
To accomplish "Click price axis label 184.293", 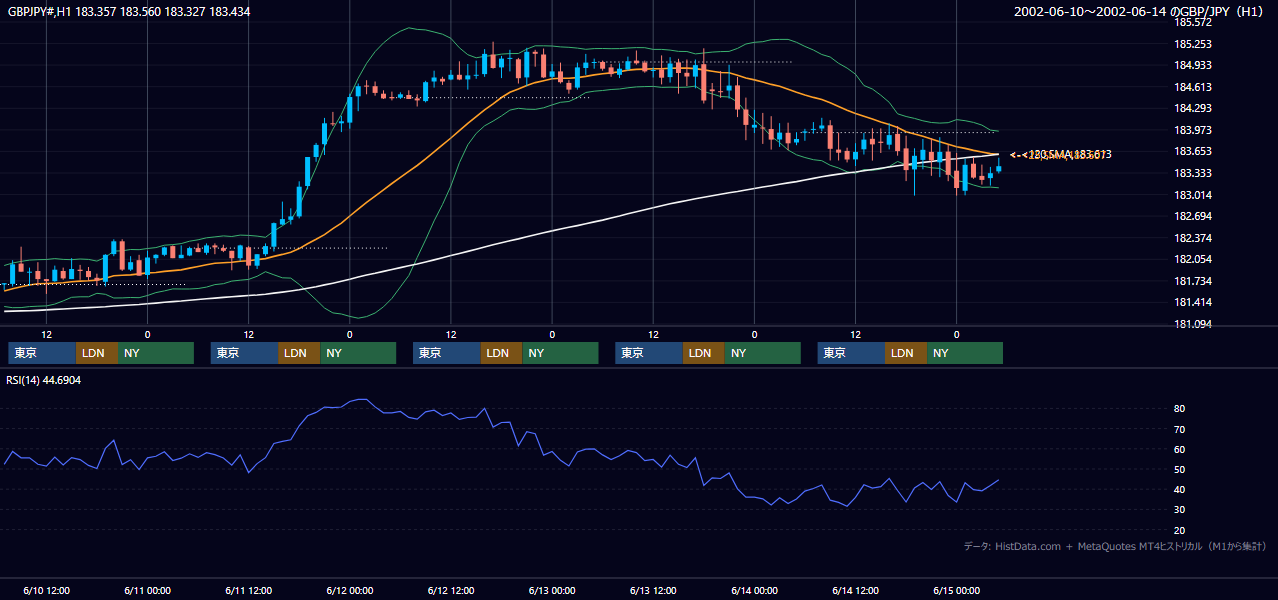I will 1192,108.
